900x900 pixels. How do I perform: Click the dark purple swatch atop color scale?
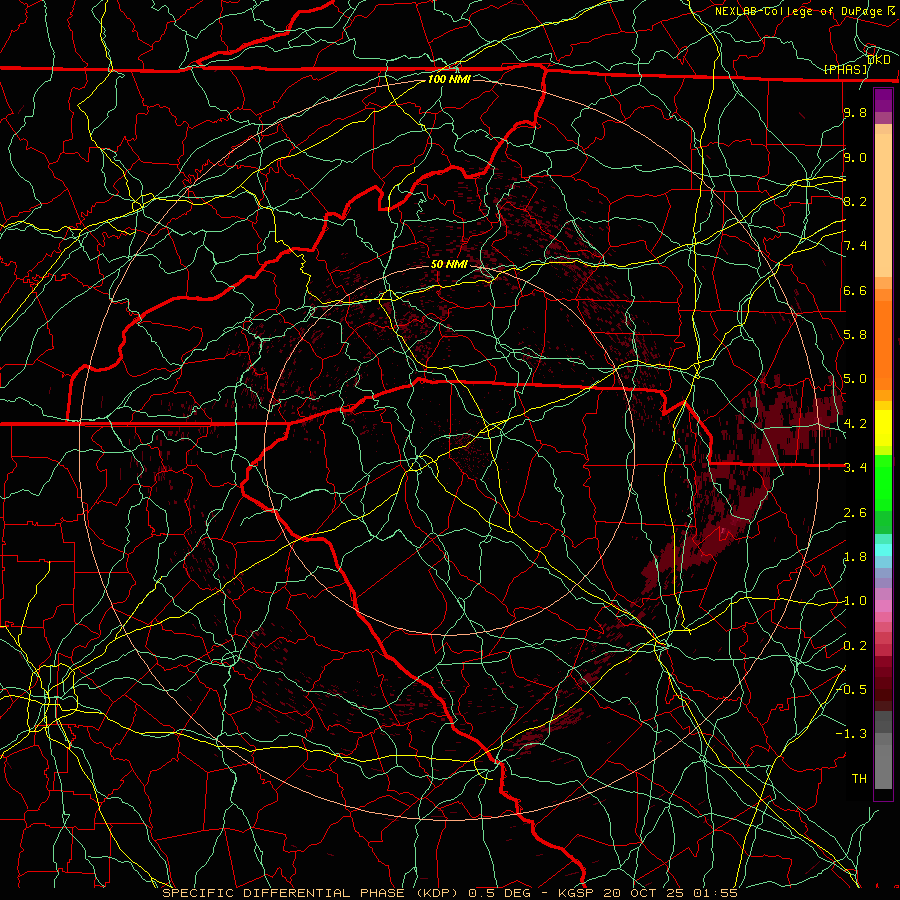coord(883,100)
